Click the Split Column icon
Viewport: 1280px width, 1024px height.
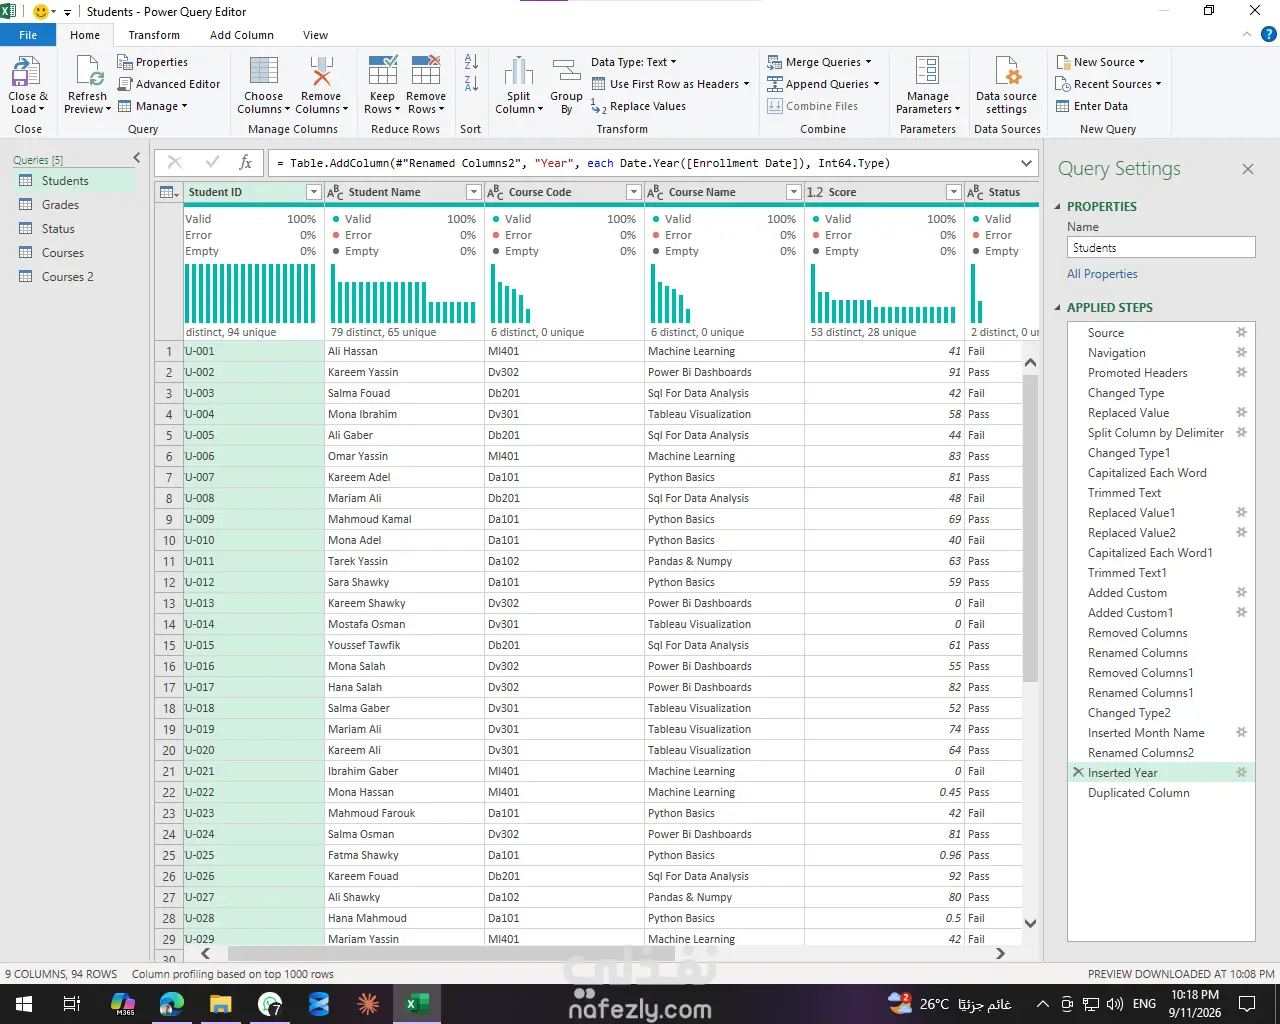(x=518, y=72)
